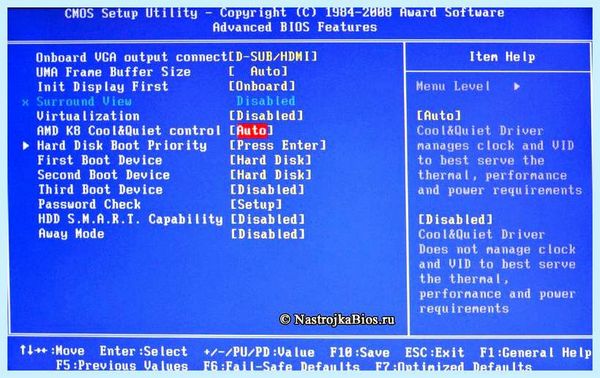This screenshot has width=600, height=378.
Task: Open the red highlighted [Auto] value
Action: (x=252, y=130)
